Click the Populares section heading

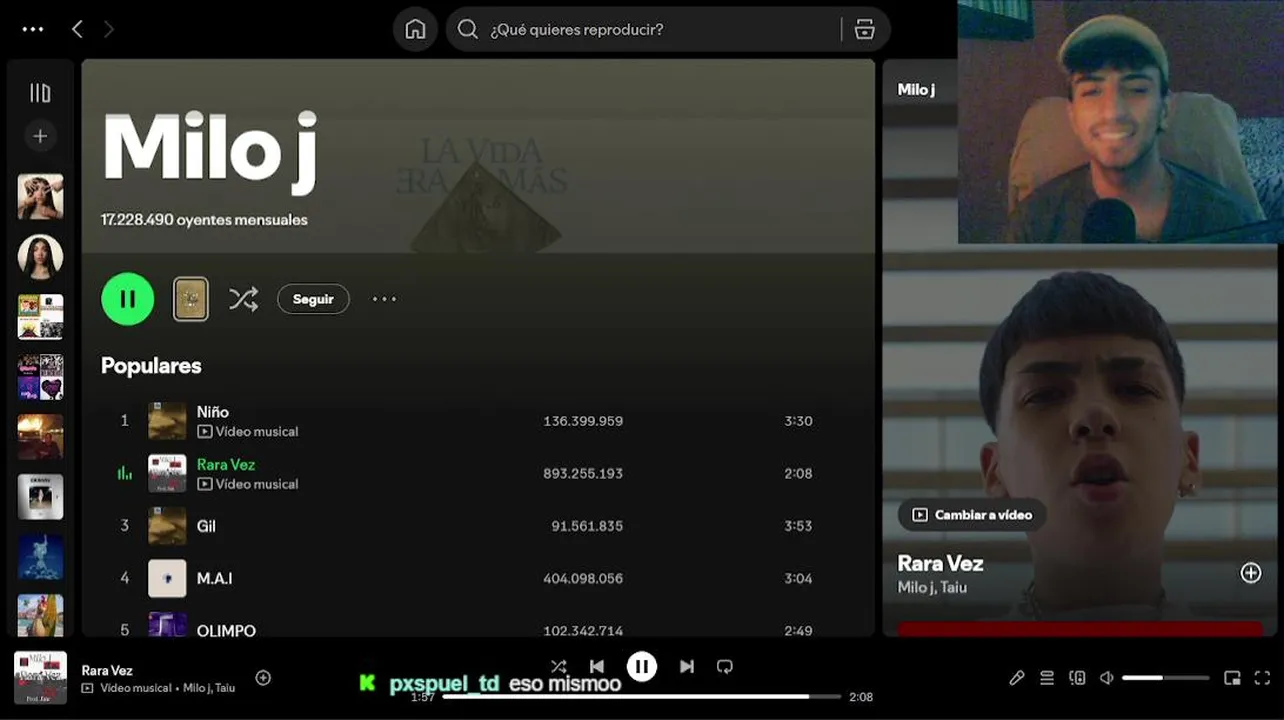[151, 366]
